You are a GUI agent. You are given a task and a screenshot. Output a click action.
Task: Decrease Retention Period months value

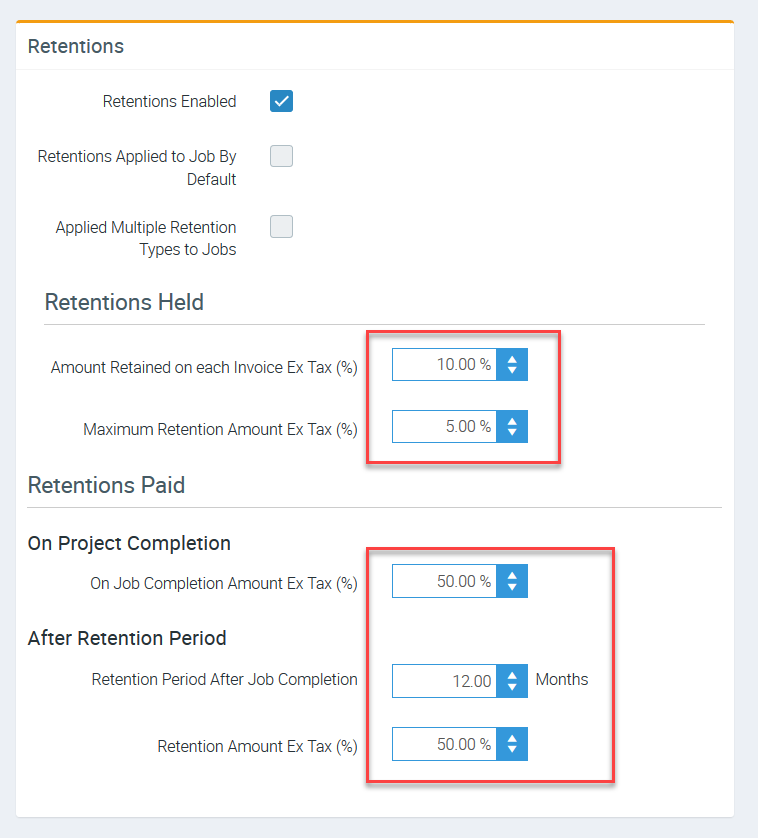(512, 687)
